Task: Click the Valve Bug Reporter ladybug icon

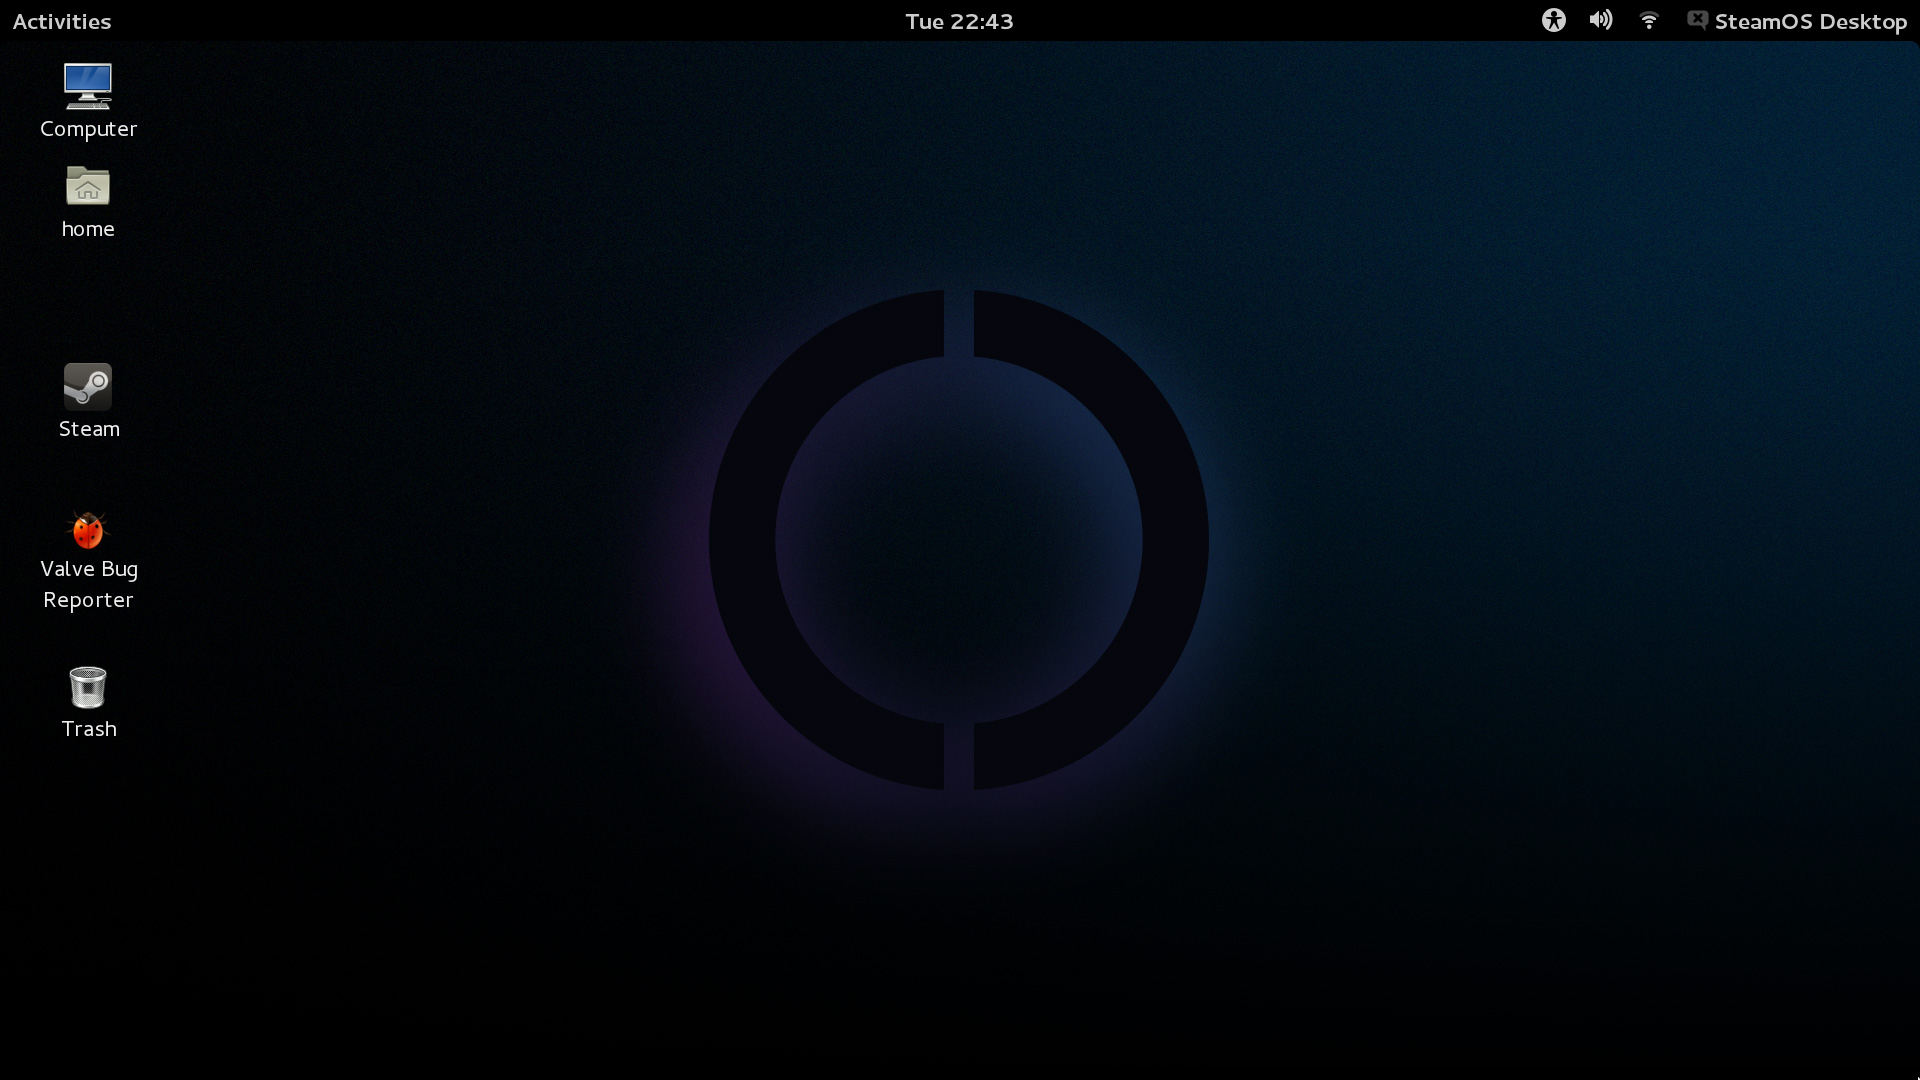Action: point(88,530)
